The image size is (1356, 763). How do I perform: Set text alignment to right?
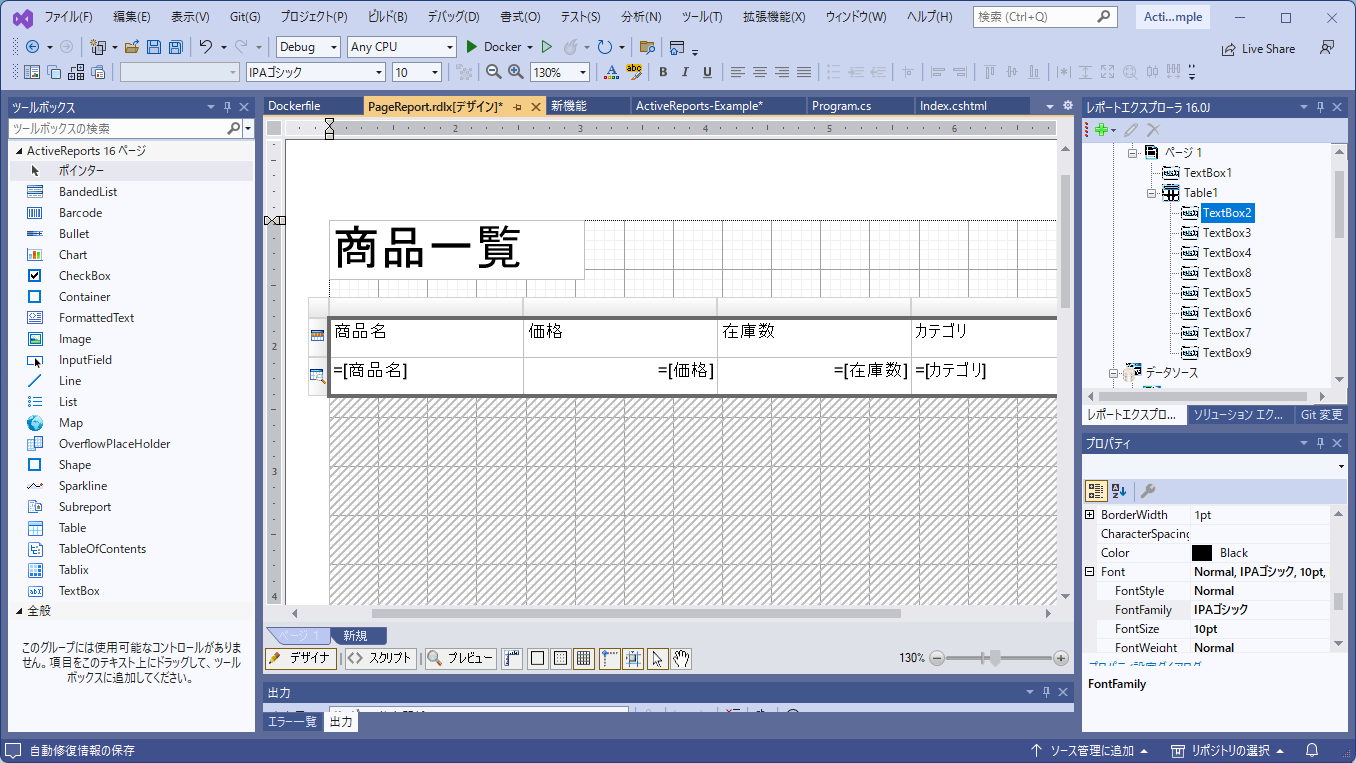[782, 72]
